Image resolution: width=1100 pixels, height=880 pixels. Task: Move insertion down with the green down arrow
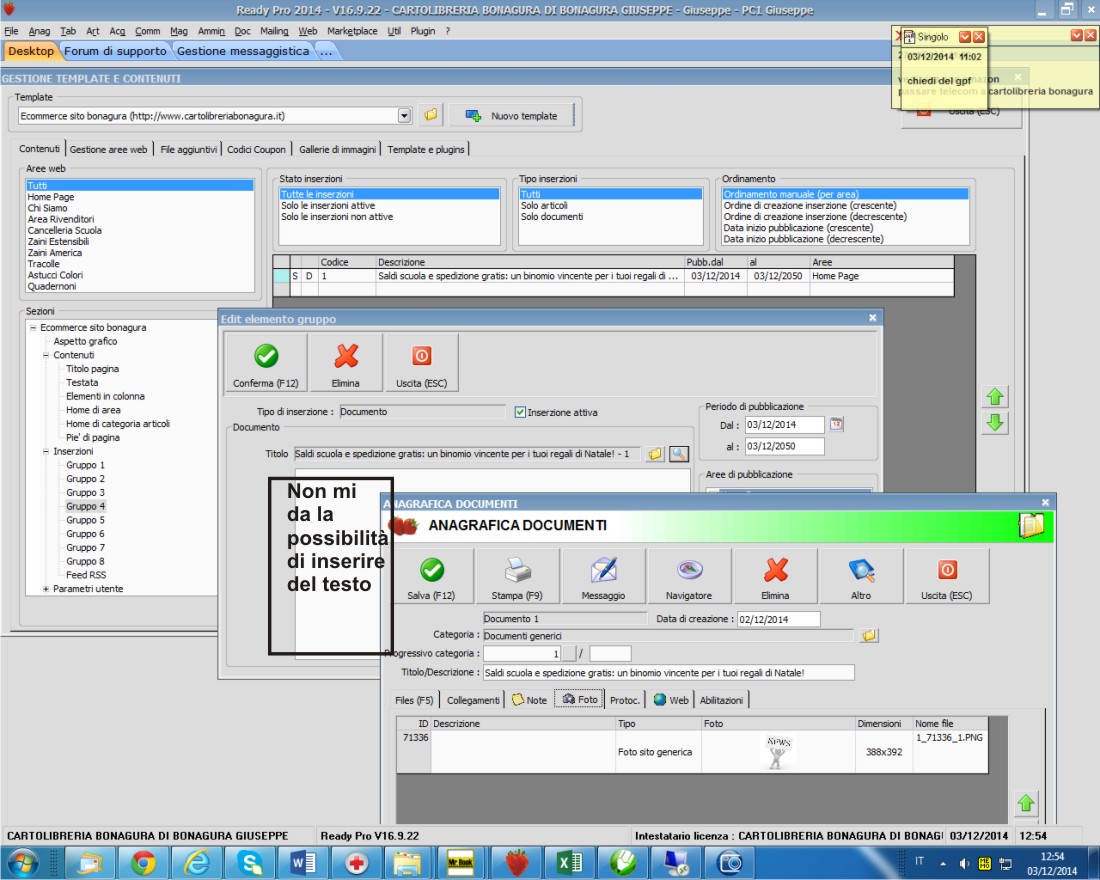pos(995,422)
